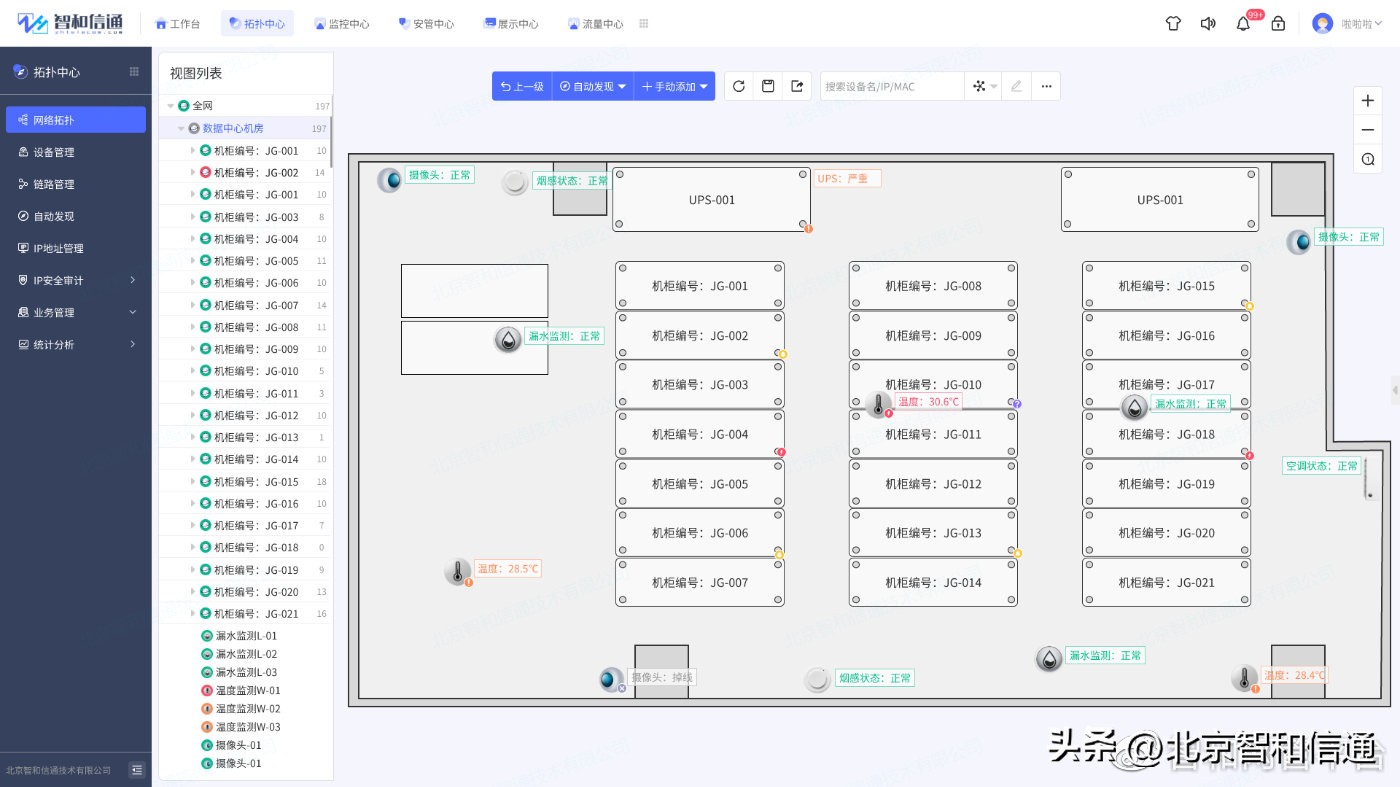The width and height of the screenshot is (1400, 787).
Task: Click the theme/skin shirt icon in top bar
Action: [x=1173, y=22]
